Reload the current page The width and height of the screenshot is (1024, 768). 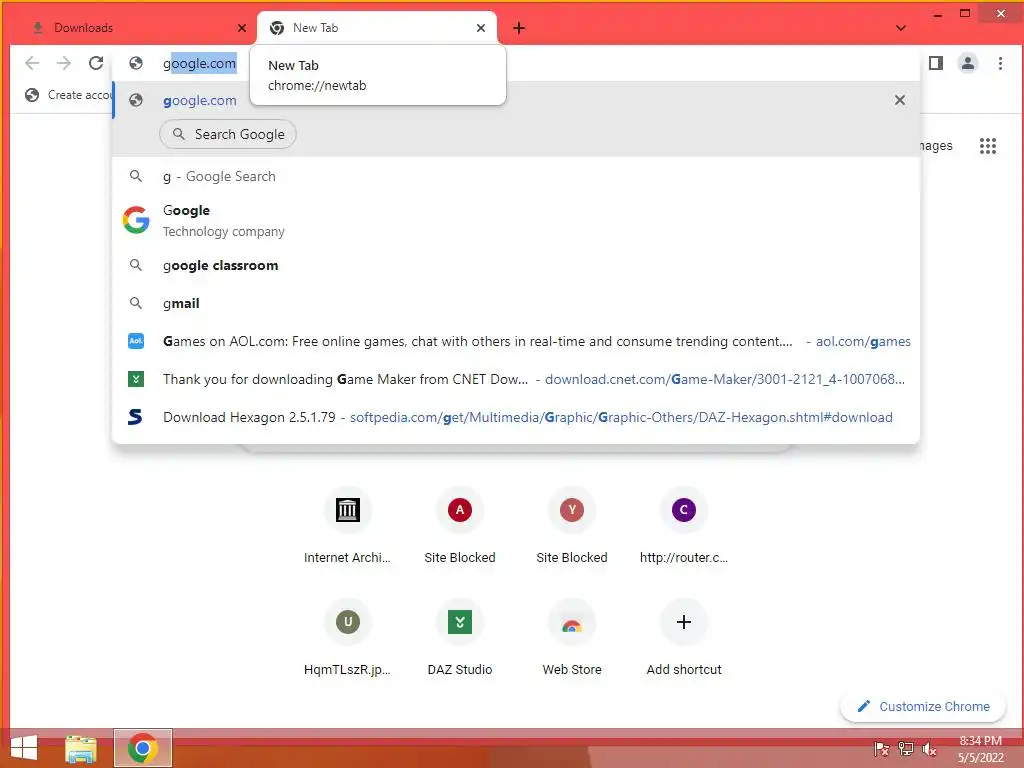point(96,63)
